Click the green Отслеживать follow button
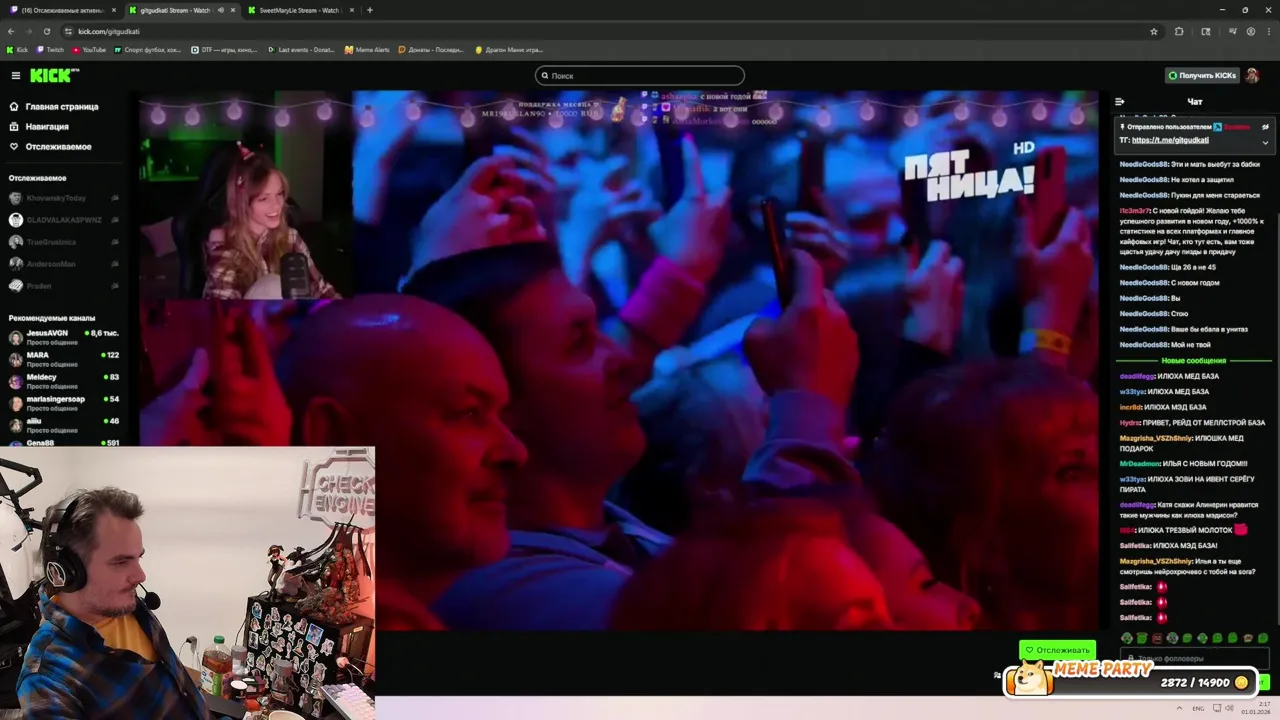 pos(1057,650)
